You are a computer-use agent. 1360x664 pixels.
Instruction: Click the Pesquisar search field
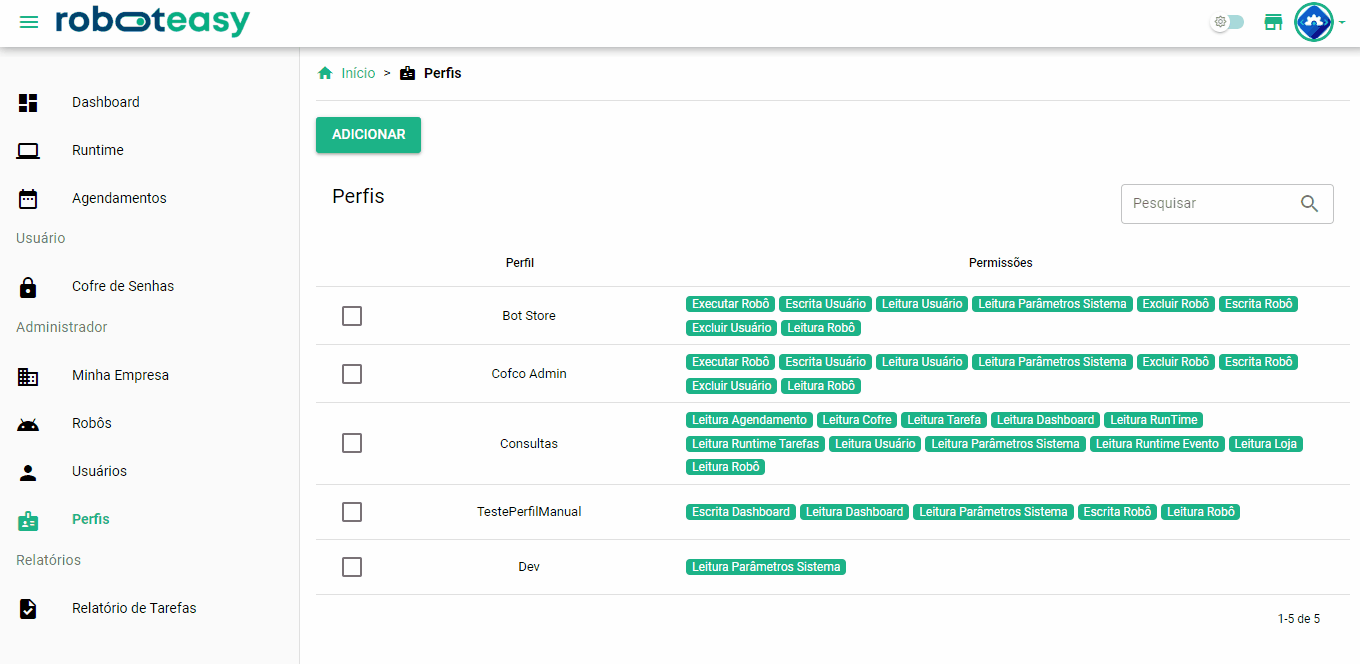[1208, 204]
